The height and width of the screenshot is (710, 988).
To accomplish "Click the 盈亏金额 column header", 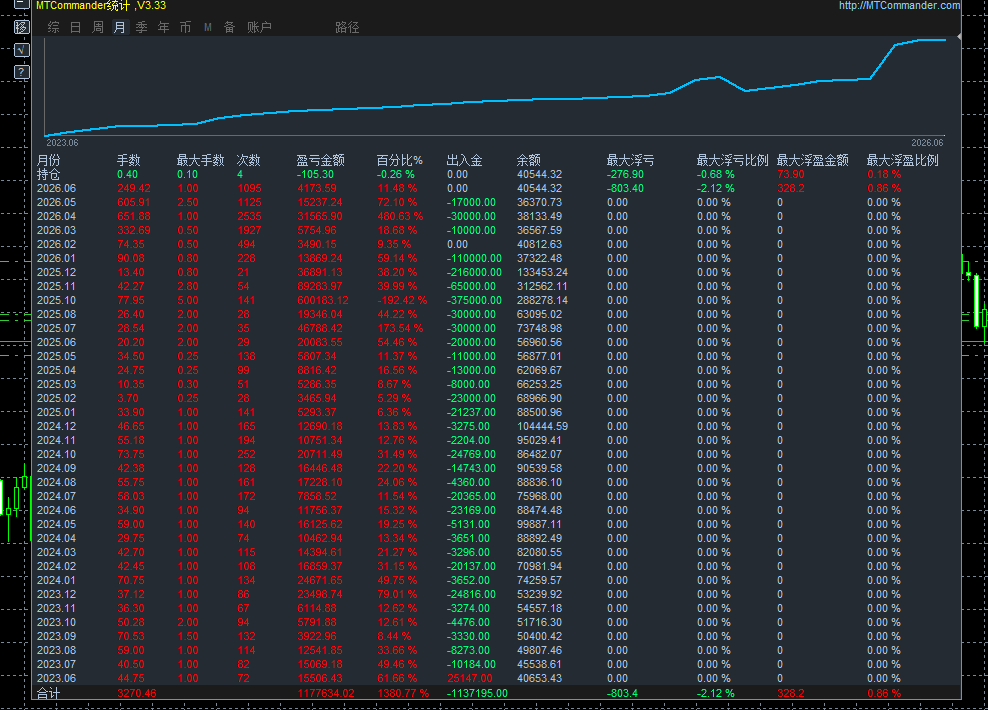I will (321, 160).
